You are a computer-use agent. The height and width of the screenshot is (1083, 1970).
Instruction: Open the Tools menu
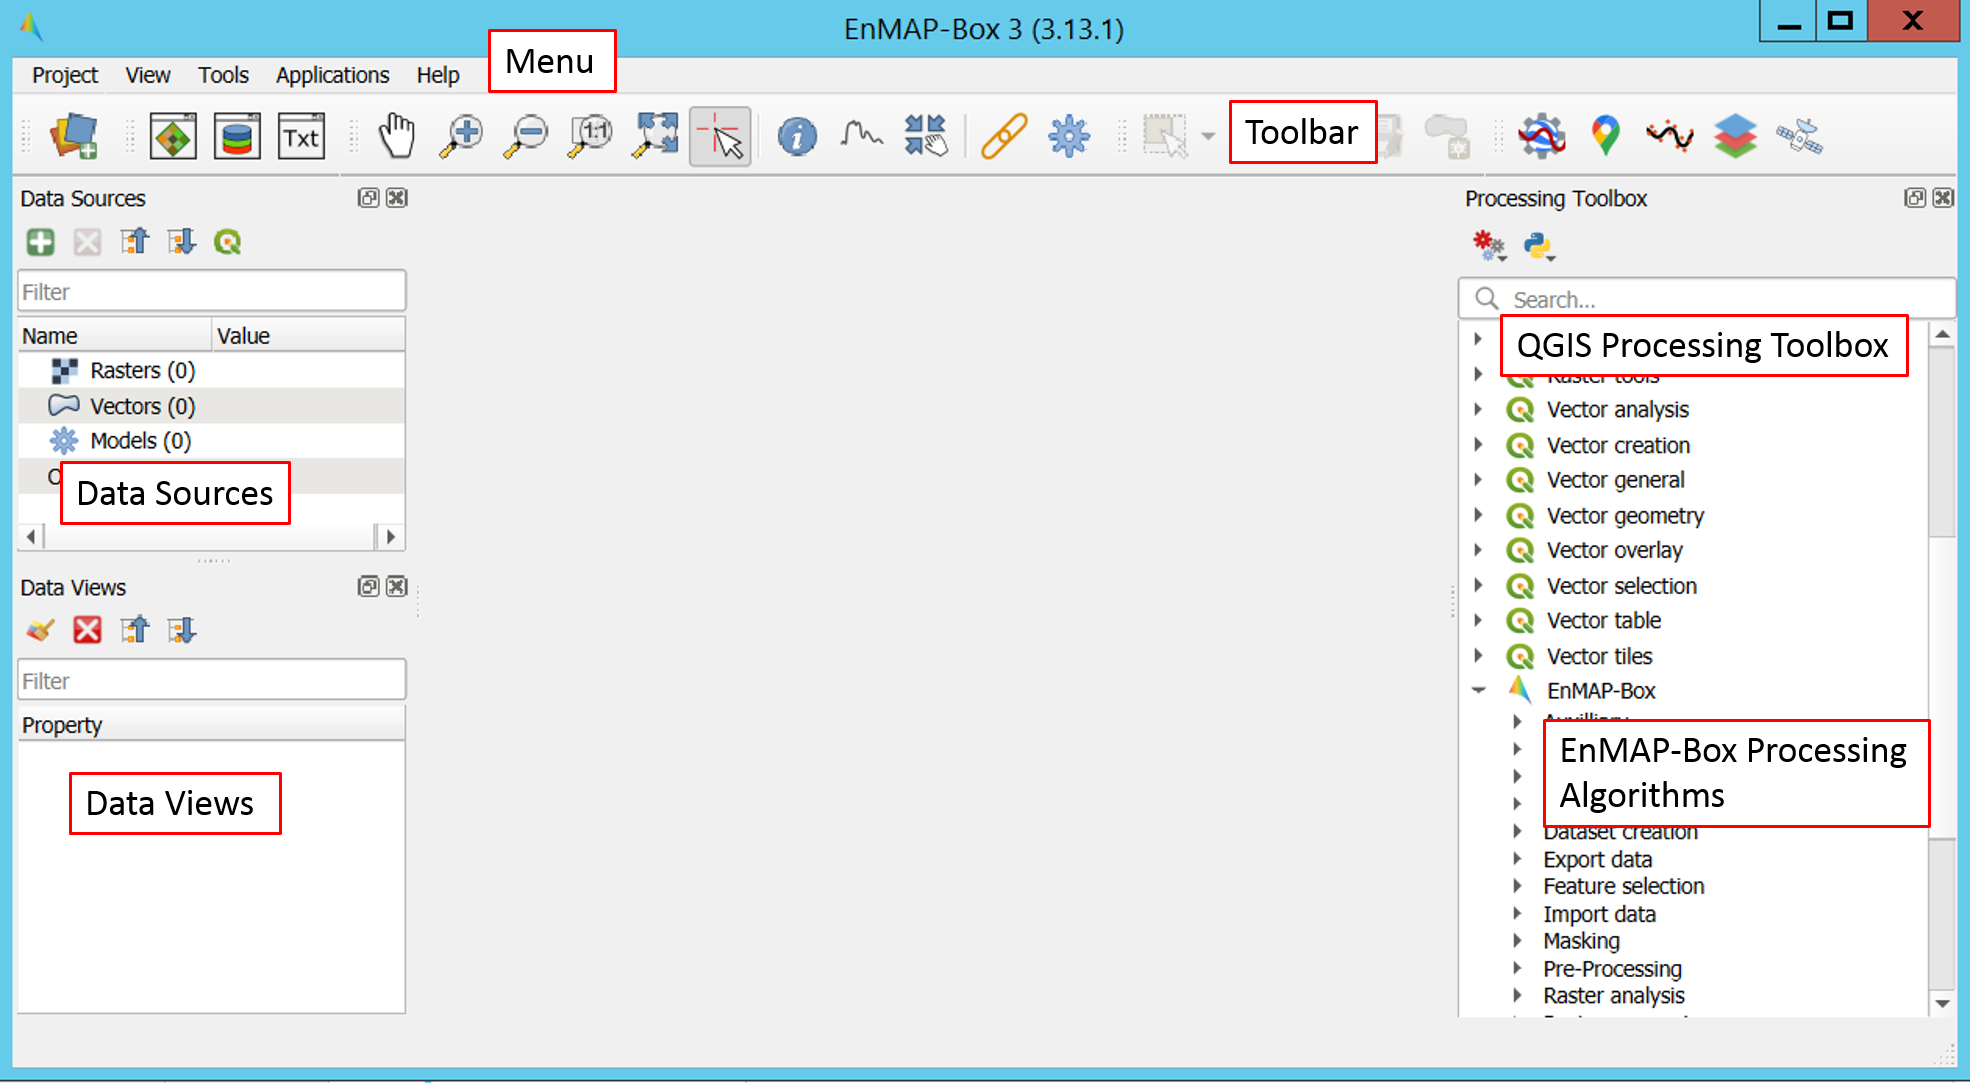click(223, 75)
